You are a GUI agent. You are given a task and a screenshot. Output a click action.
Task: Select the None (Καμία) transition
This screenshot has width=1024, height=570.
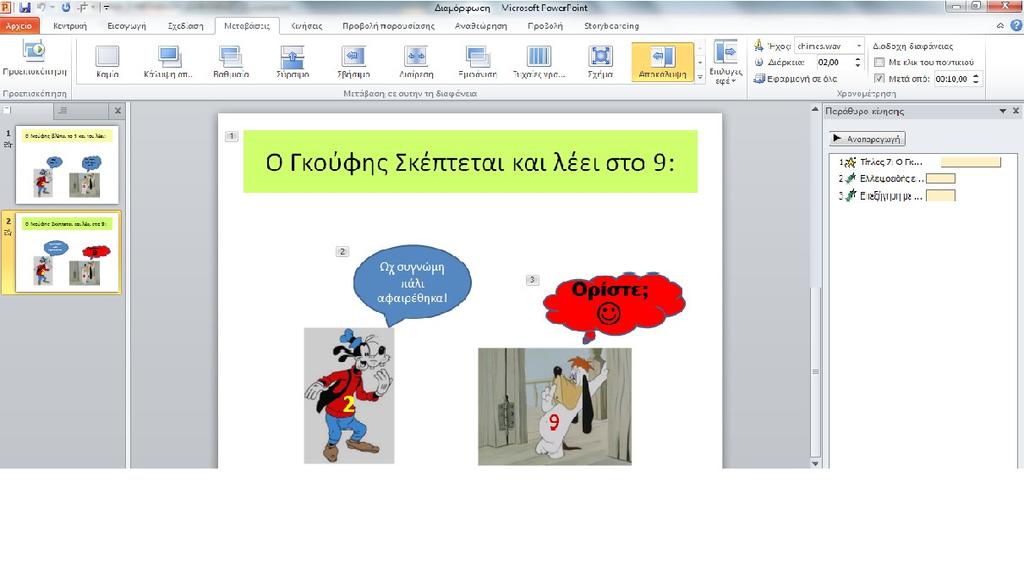tap(107, 61)
